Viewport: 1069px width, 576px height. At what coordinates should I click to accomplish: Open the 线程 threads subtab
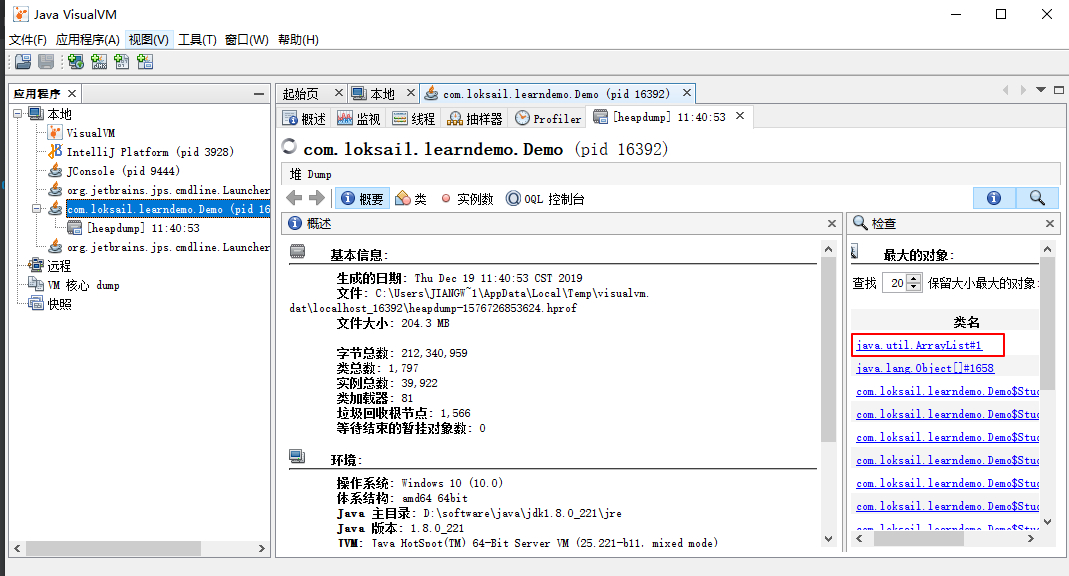click(414, 119)
